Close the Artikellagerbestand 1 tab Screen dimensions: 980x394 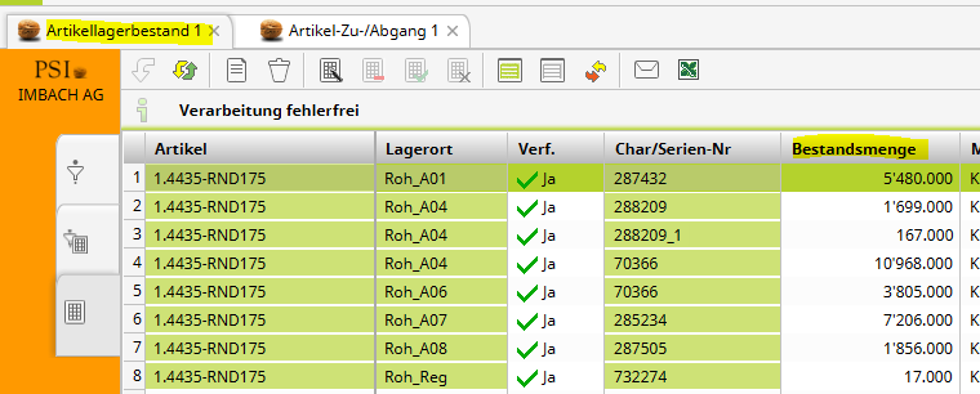[x=214, y=31]
